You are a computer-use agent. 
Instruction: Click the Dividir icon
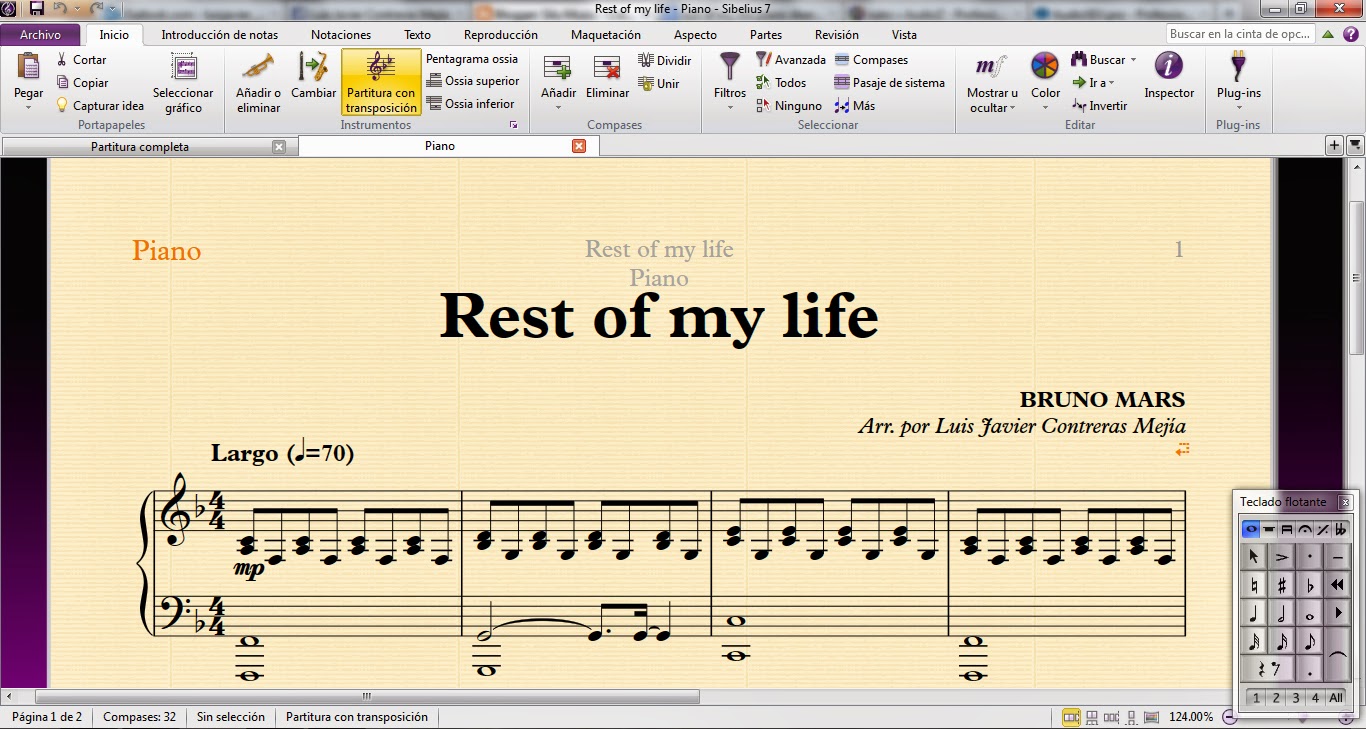[x=646, y=61]
